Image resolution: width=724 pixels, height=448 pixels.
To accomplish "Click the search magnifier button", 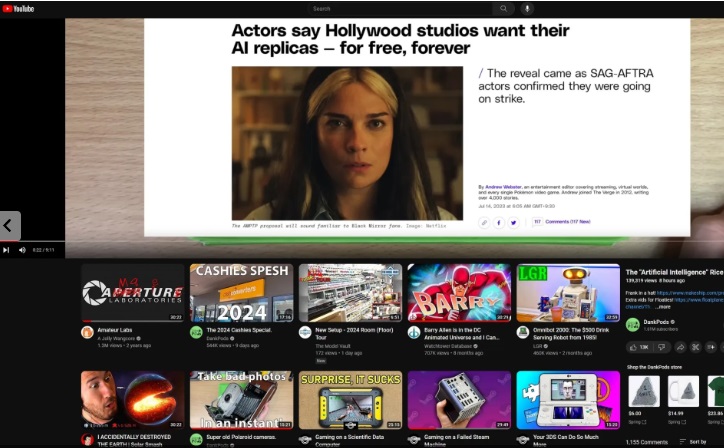I will pos(504,9).
